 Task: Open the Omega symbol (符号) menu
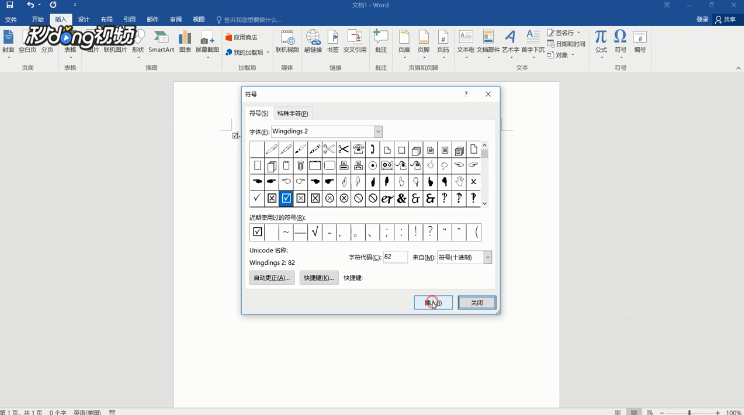[620, 43]
